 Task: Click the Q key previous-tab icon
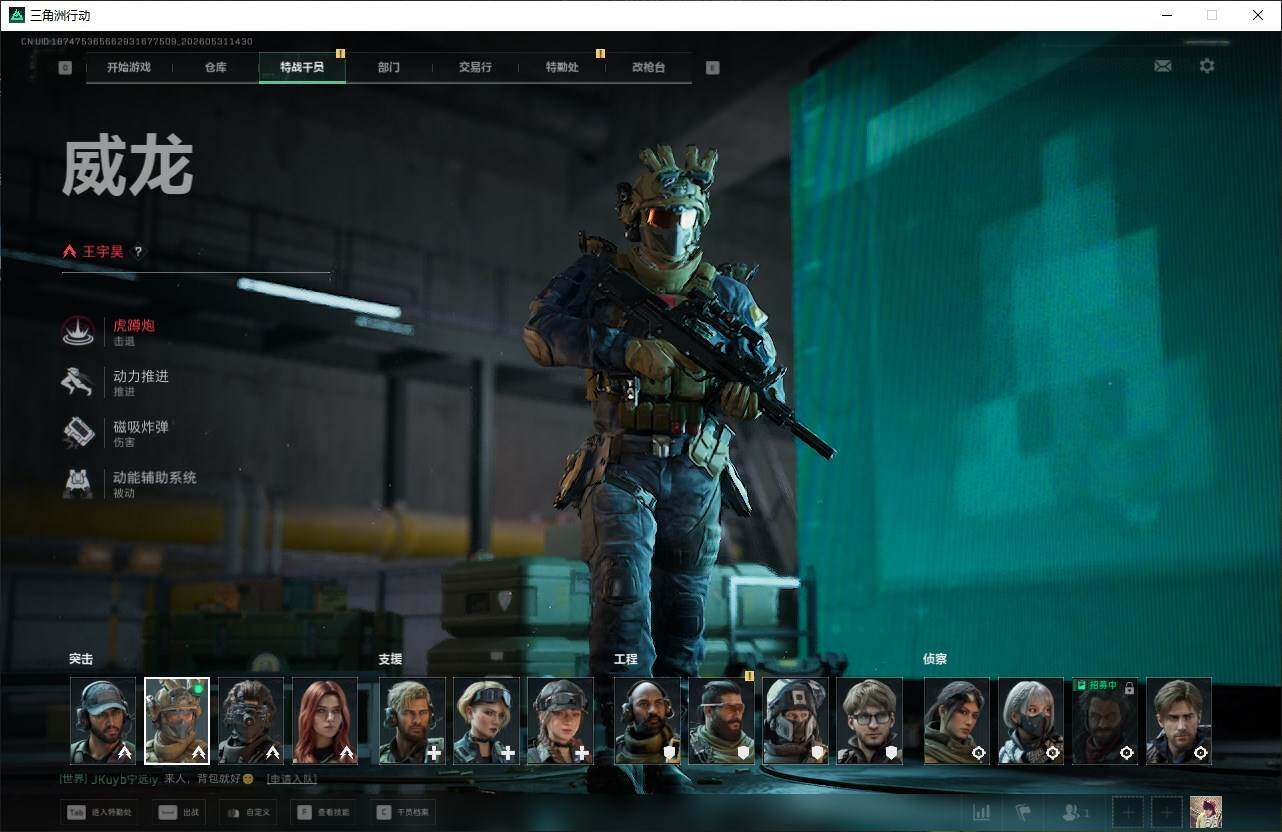[x=65, y=68]
